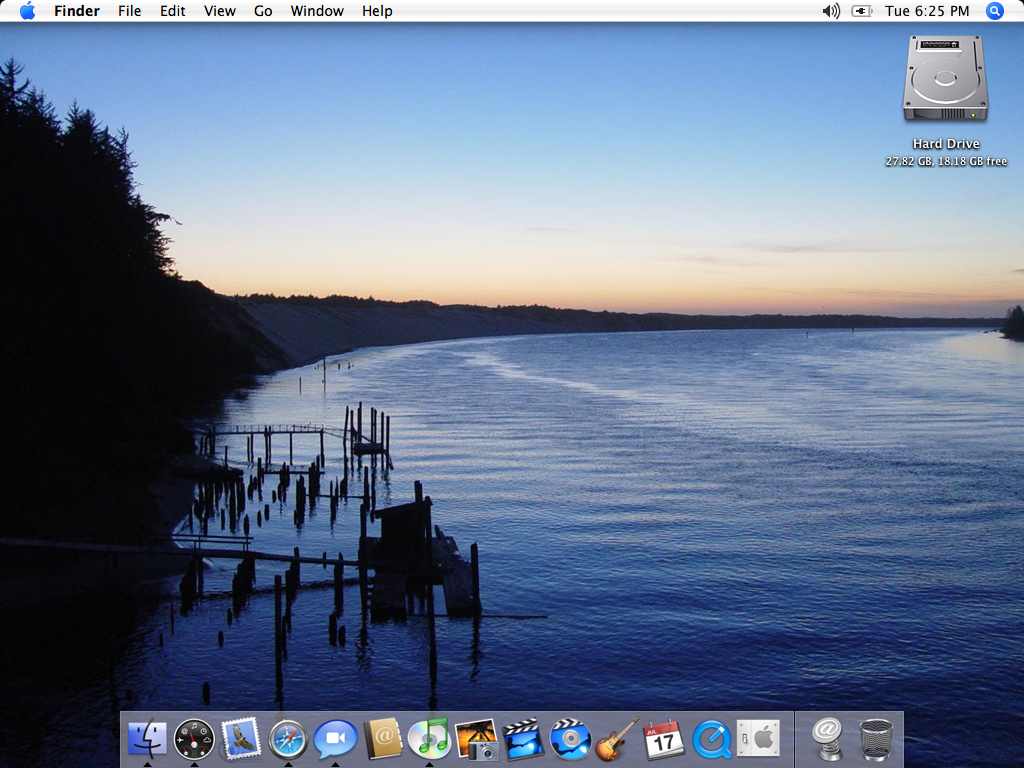Open the Trash in the Dock
The width and height of the screenshot is (1024, 768).
876,740
